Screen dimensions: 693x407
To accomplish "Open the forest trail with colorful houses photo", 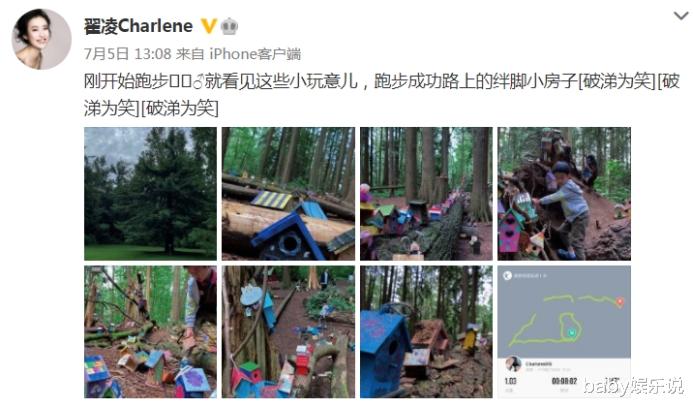I will [x=426, y=194].
